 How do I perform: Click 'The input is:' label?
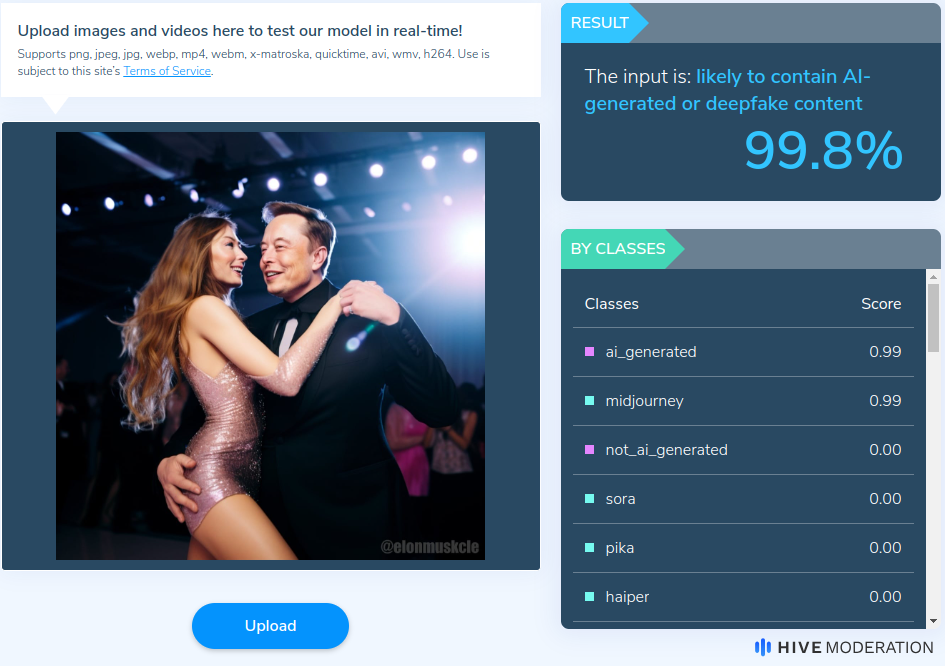(638, 77)
